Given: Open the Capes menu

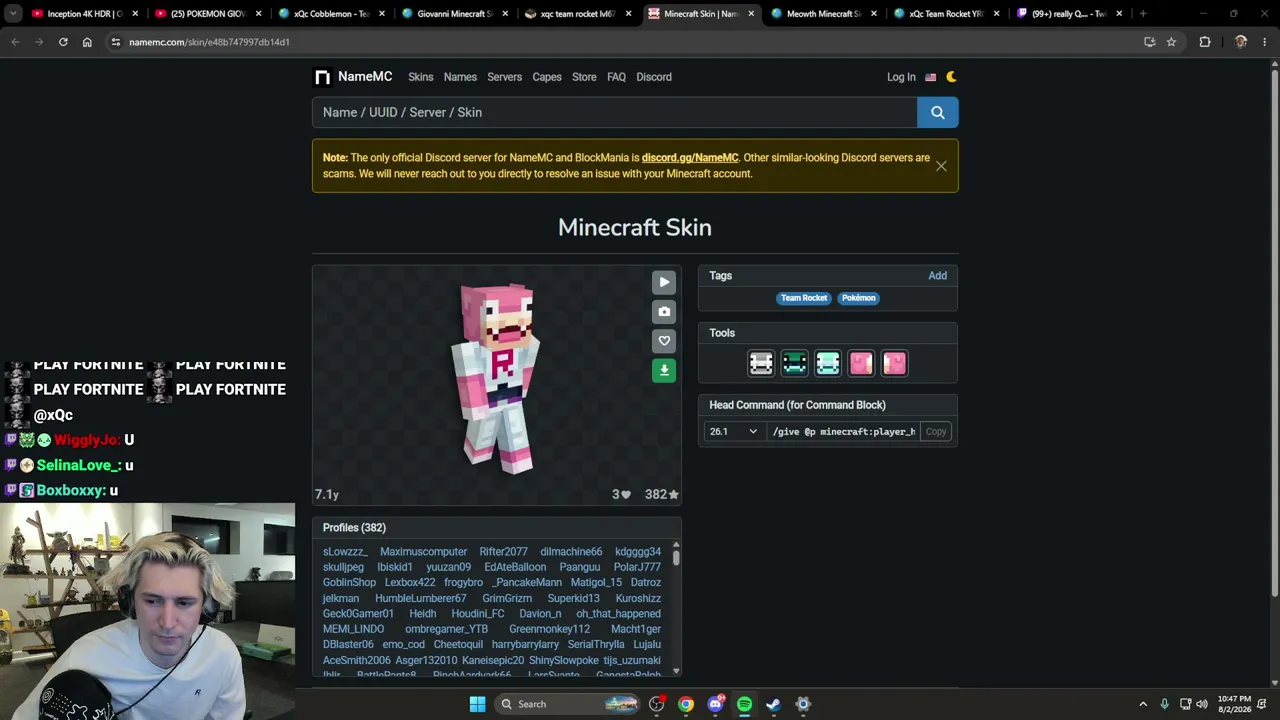Looking at the screenshot, I should (547, 77).
